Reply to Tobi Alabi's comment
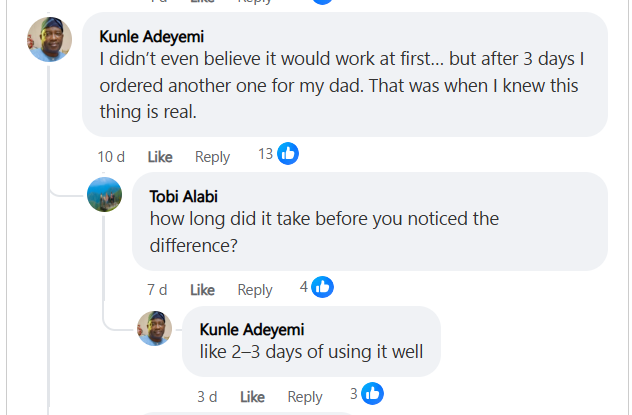 pyautogui.click(x=255, y=290)
